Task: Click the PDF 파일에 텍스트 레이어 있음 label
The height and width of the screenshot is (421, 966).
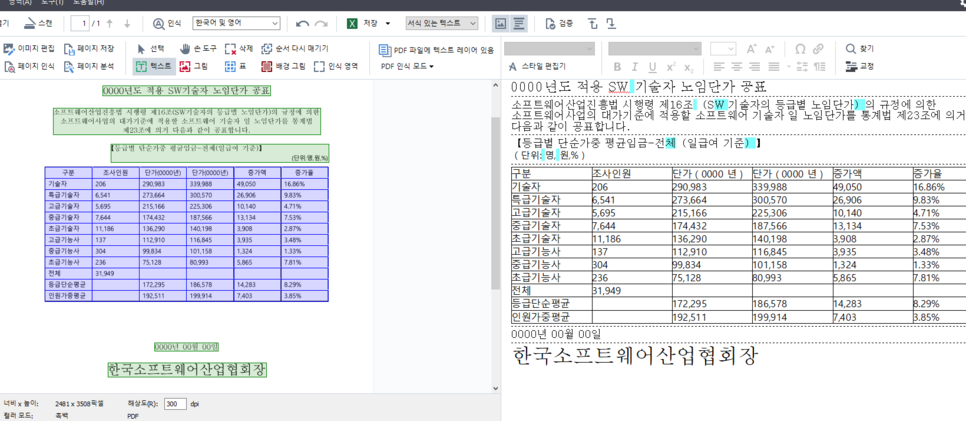Action: [x=436, y=49]
